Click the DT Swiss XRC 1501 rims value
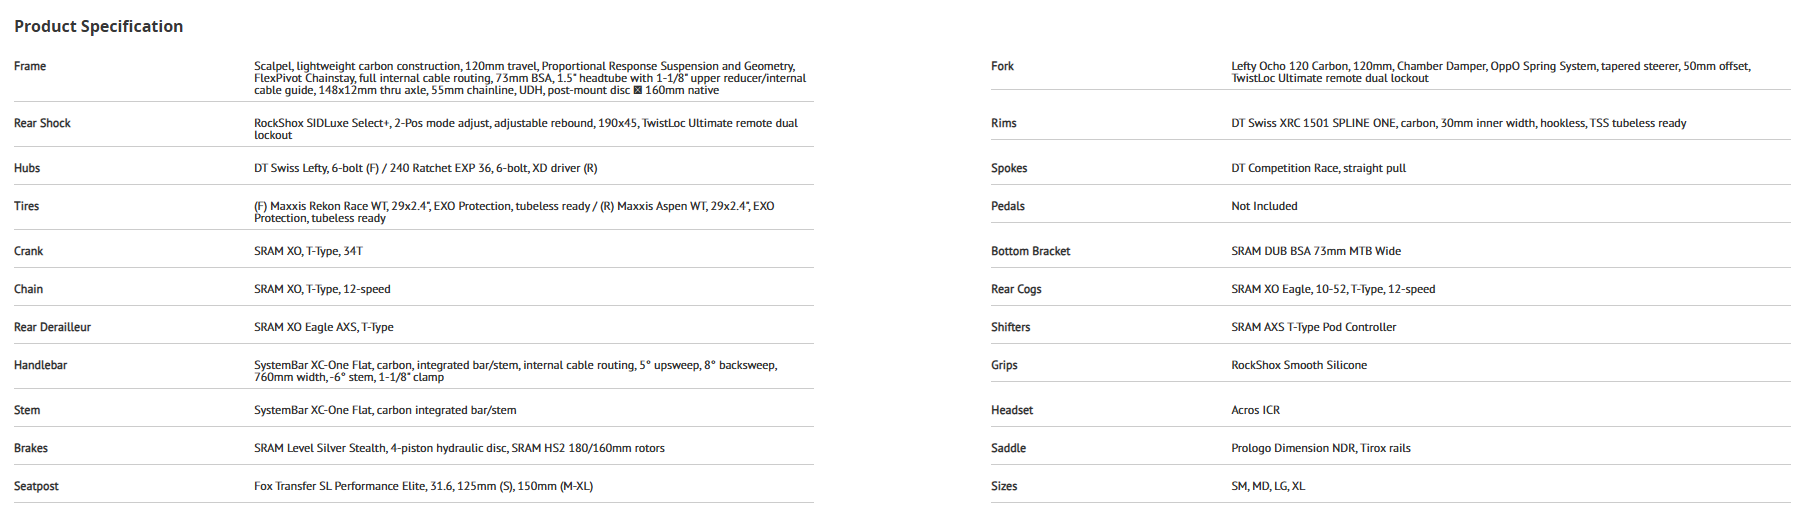 pyautogui.click(x=1458, y=123)
